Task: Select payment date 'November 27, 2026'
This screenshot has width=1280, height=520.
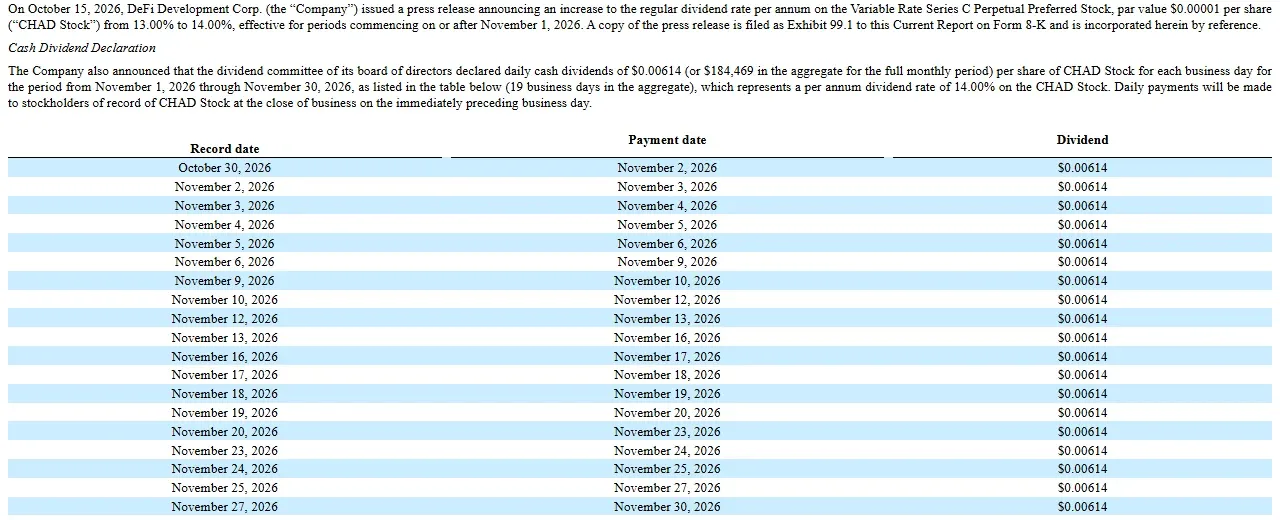Action: 667,488
